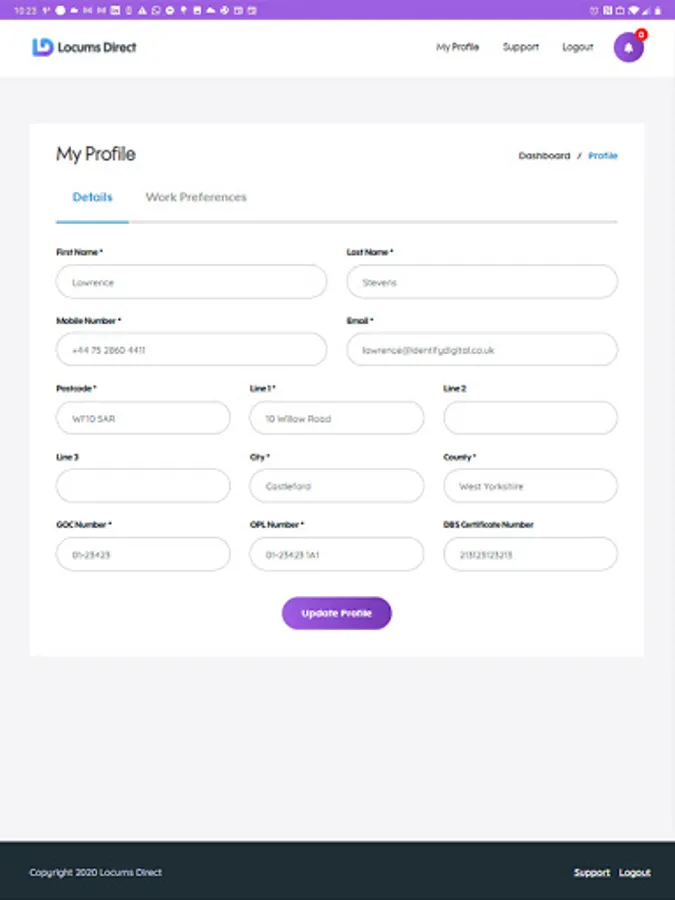Click Logout in the top navigation
Image resolution: width=675 pixels, height=900 pixels.
tap(577, 47)
